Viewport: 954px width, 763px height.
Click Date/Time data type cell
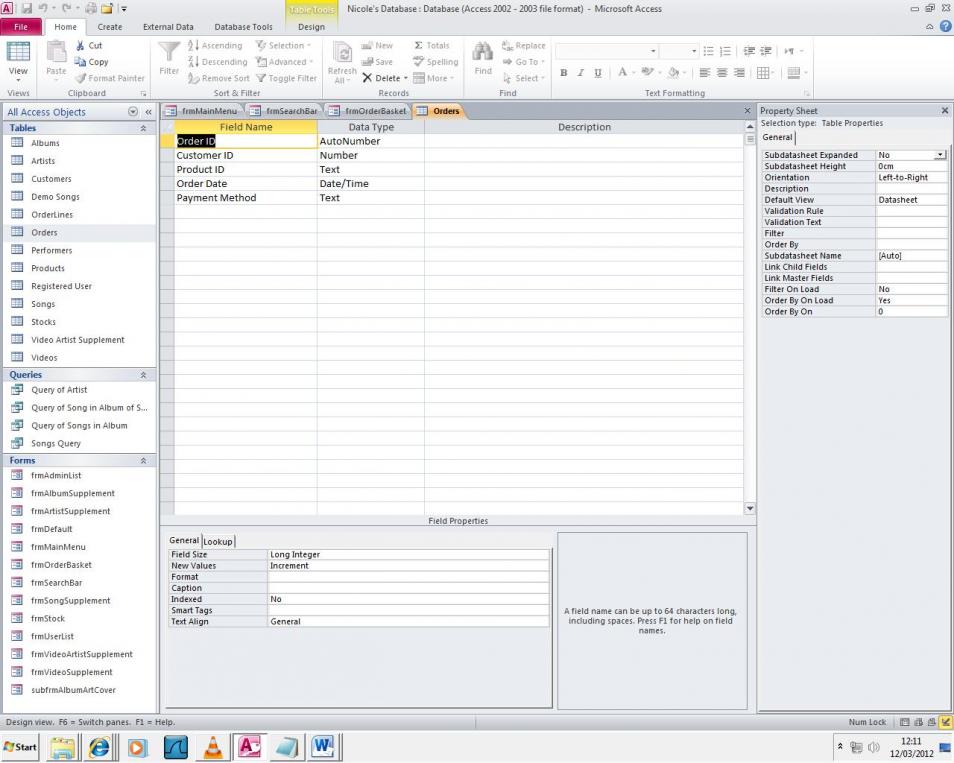371,184
